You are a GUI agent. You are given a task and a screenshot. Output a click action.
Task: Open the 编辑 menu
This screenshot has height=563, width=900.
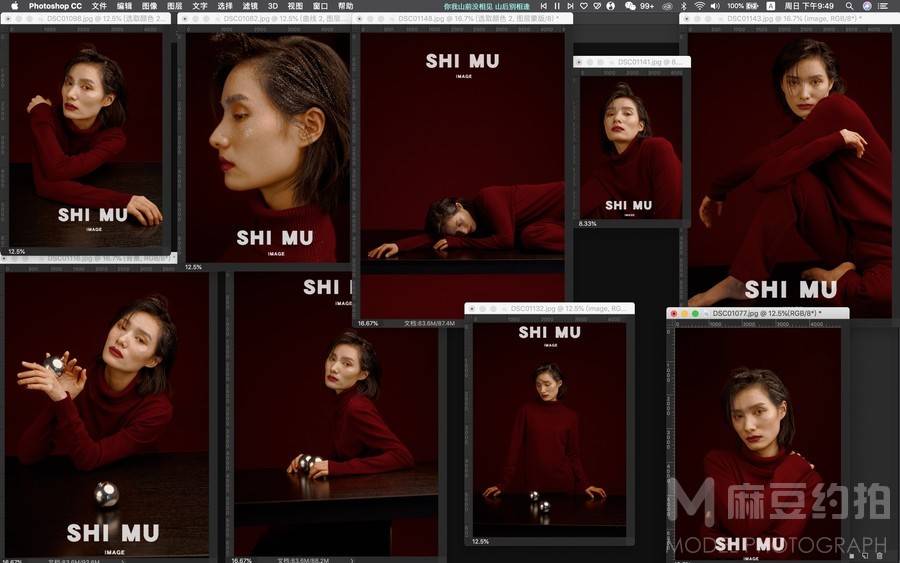(124, 6)
